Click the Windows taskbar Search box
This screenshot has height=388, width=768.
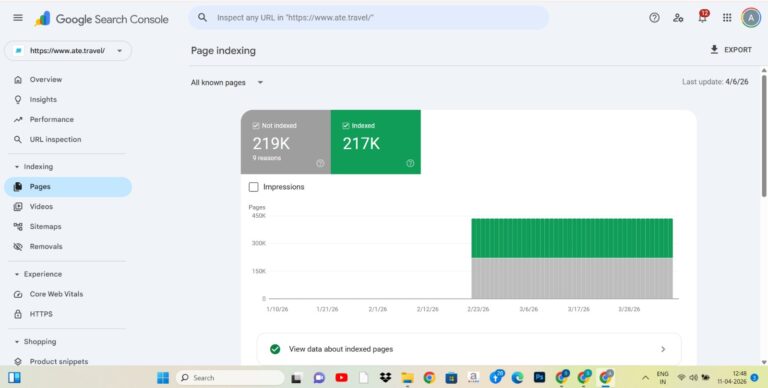230,378
